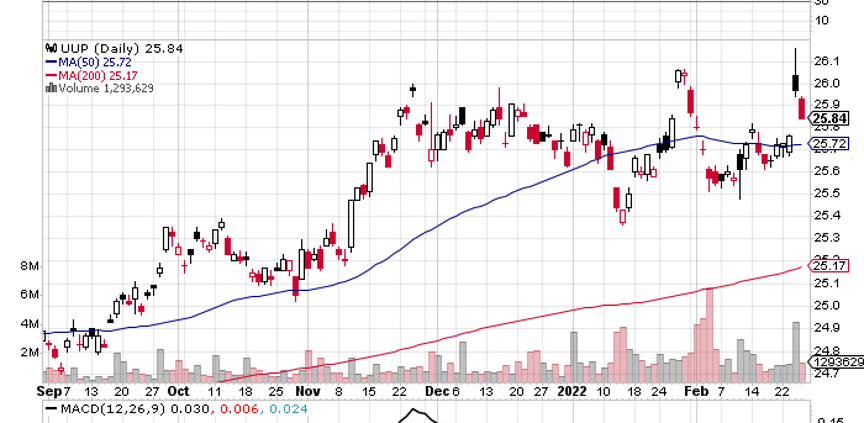This screenshot has width=864, height=423.
Task: Click the 26.0 price axis label
Action: click(827, 83)
